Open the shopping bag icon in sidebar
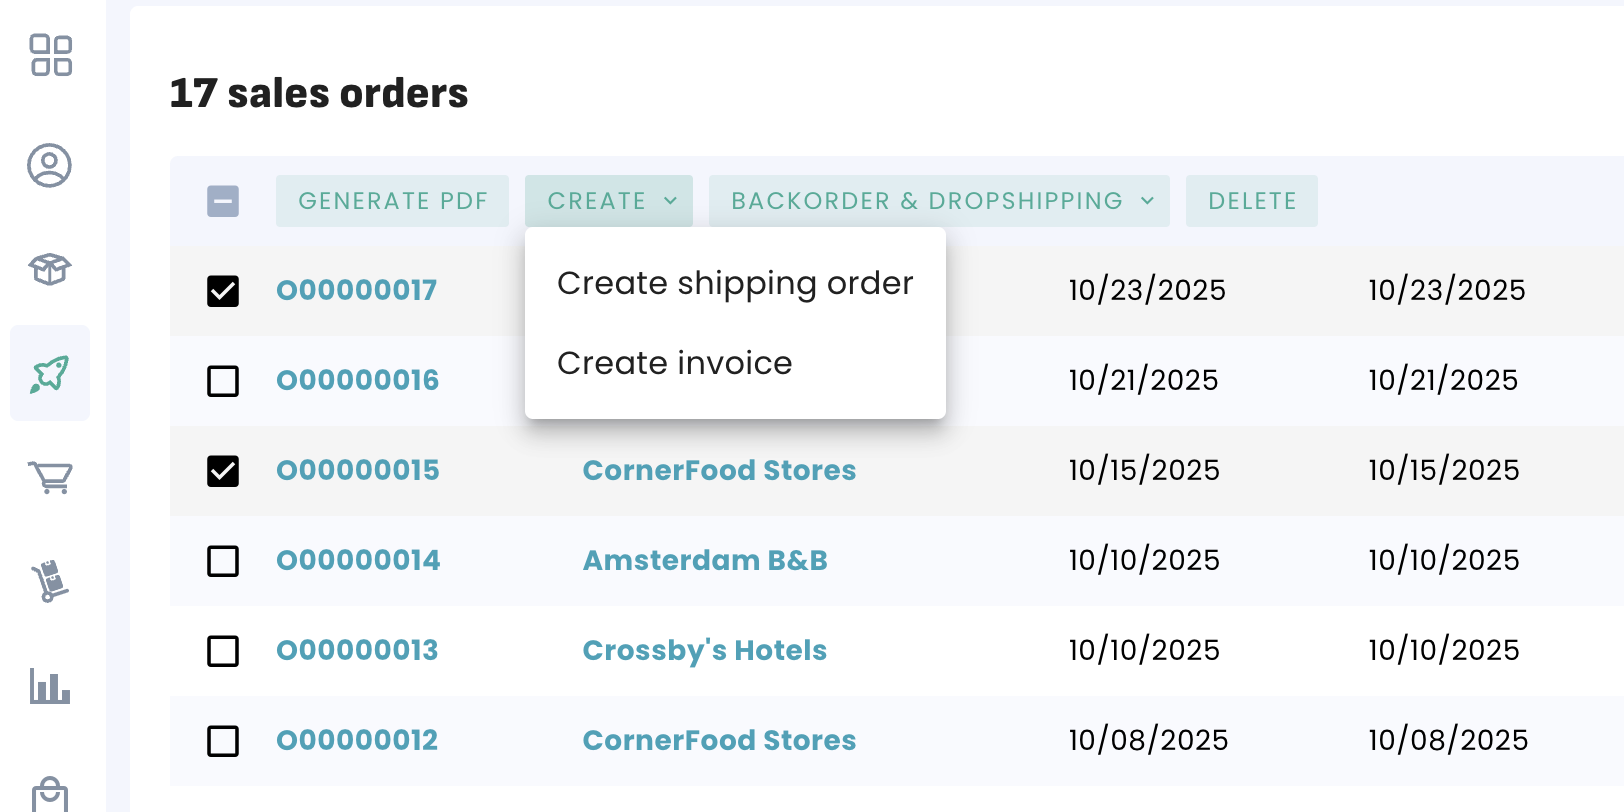1624x812 pixels. click(49, 794)
